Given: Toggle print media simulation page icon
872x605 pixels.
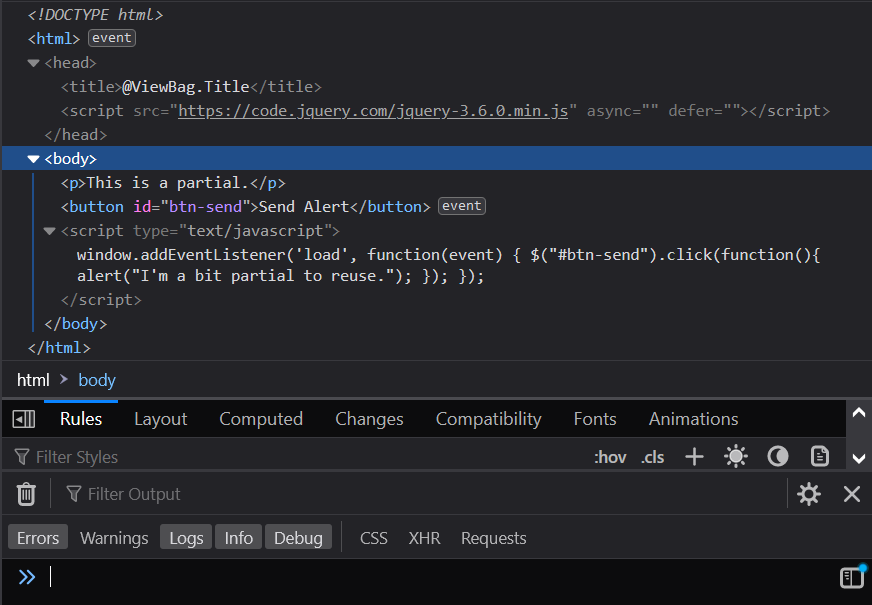Looking at the screenshot, I should (820, 457).
